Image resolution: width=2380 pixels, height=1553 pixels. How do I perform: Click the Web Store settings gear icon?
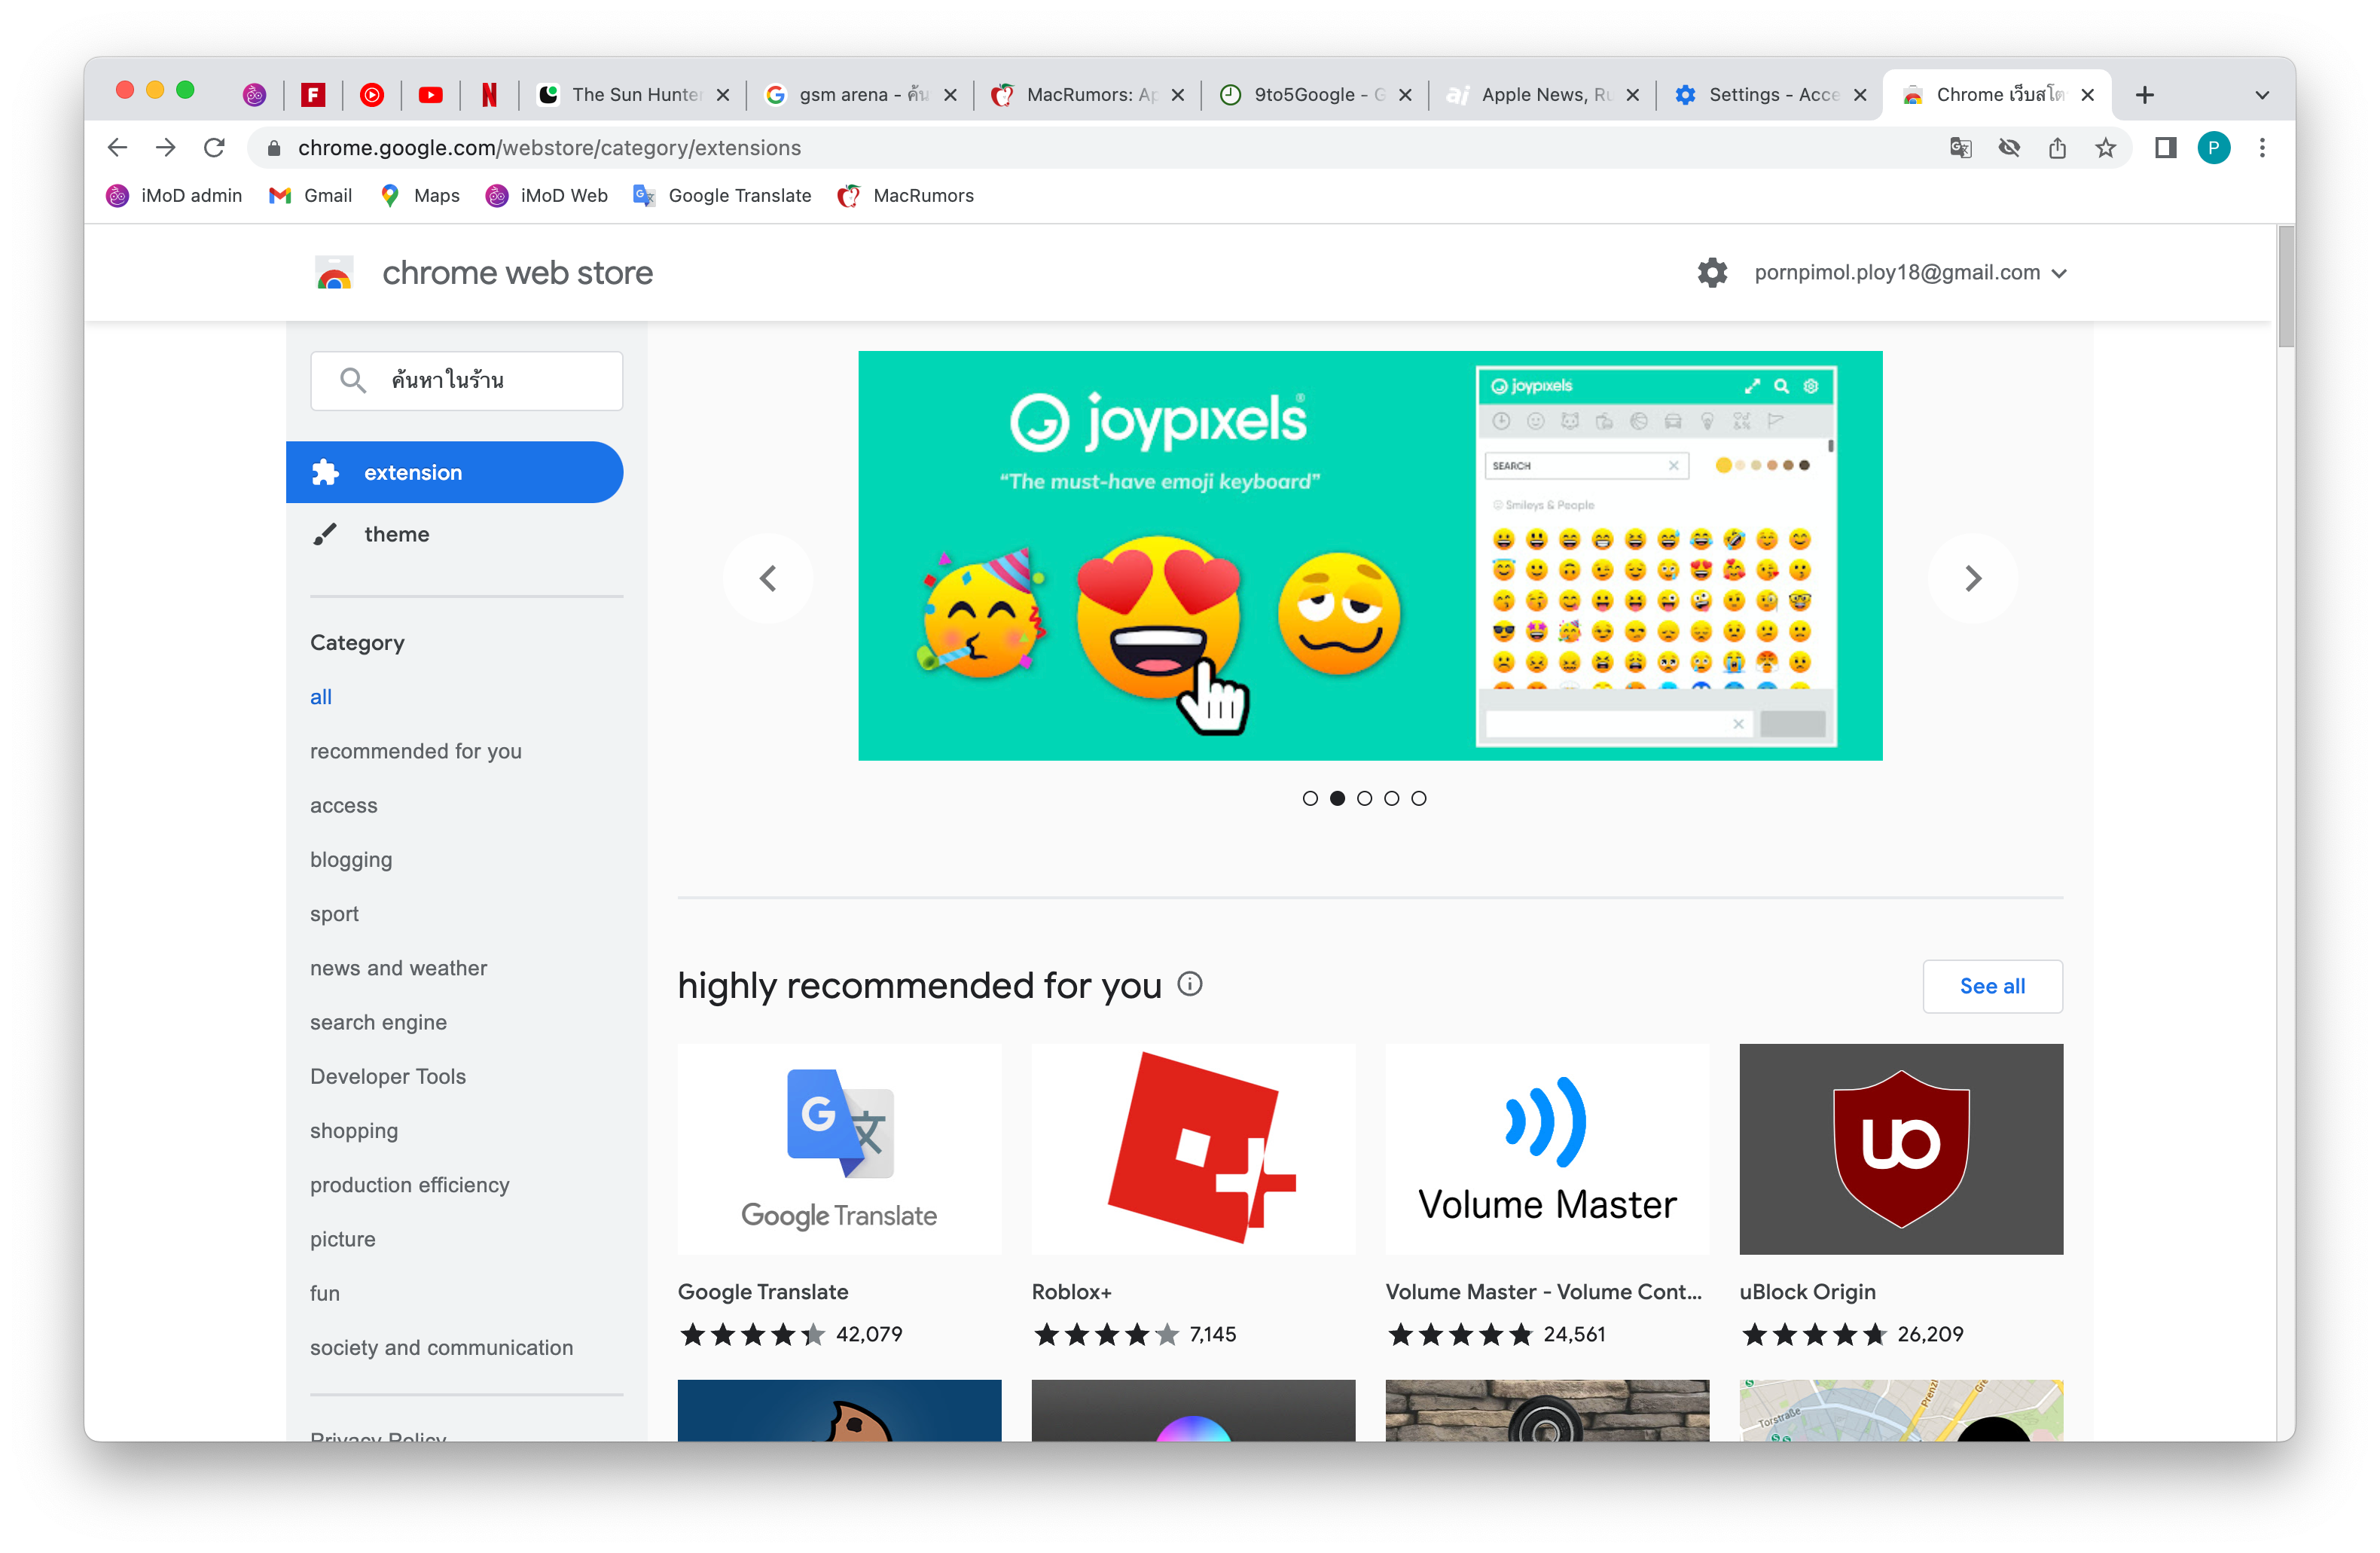click(1712, 272)
